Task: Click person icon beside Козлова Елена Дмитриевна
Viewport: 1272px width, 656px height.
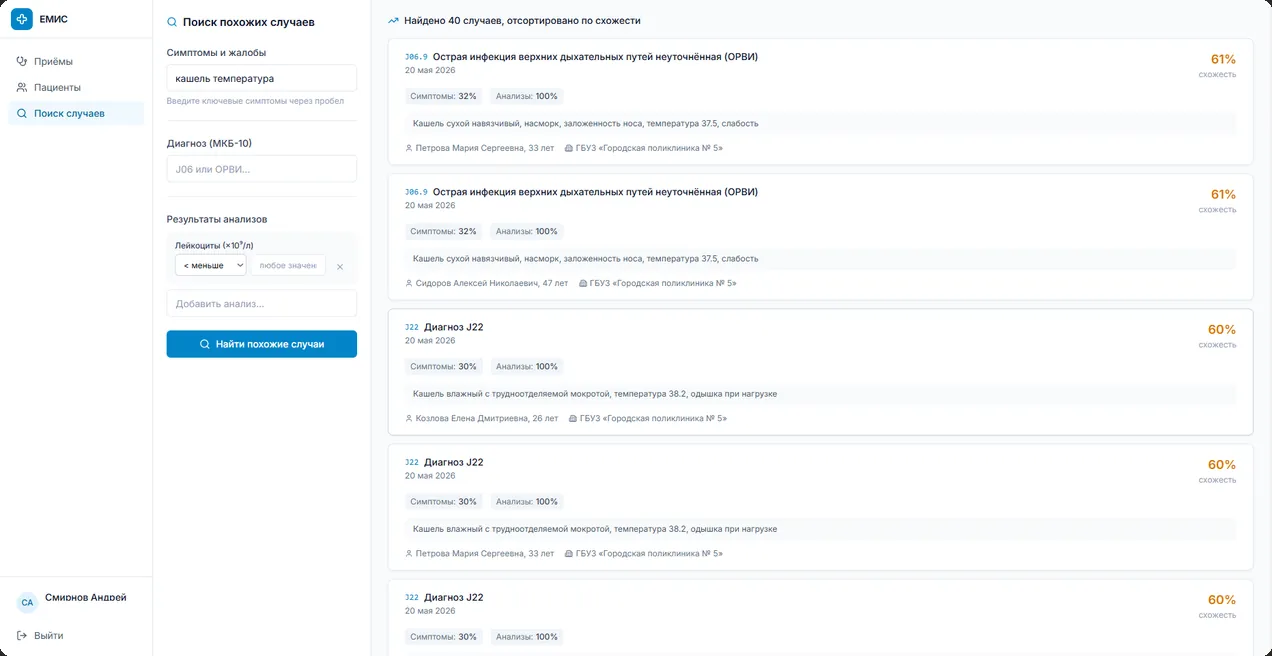Action: pos(409,418)
